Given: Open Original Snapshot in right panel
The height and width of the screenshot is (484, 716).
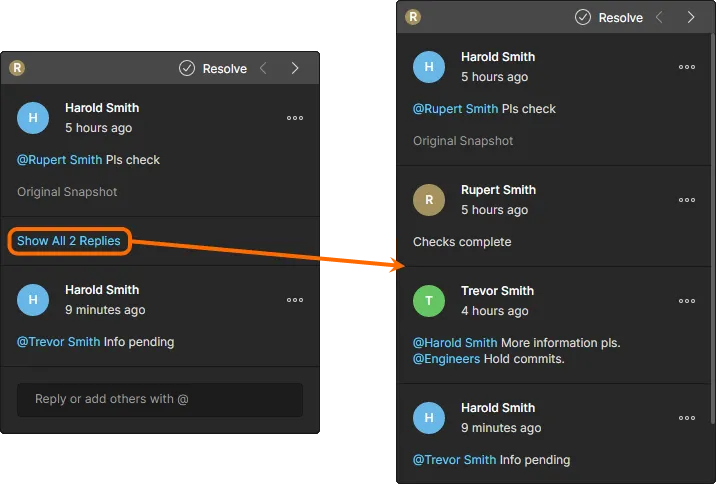Looking at the screenshot, I should coord(463,141).
